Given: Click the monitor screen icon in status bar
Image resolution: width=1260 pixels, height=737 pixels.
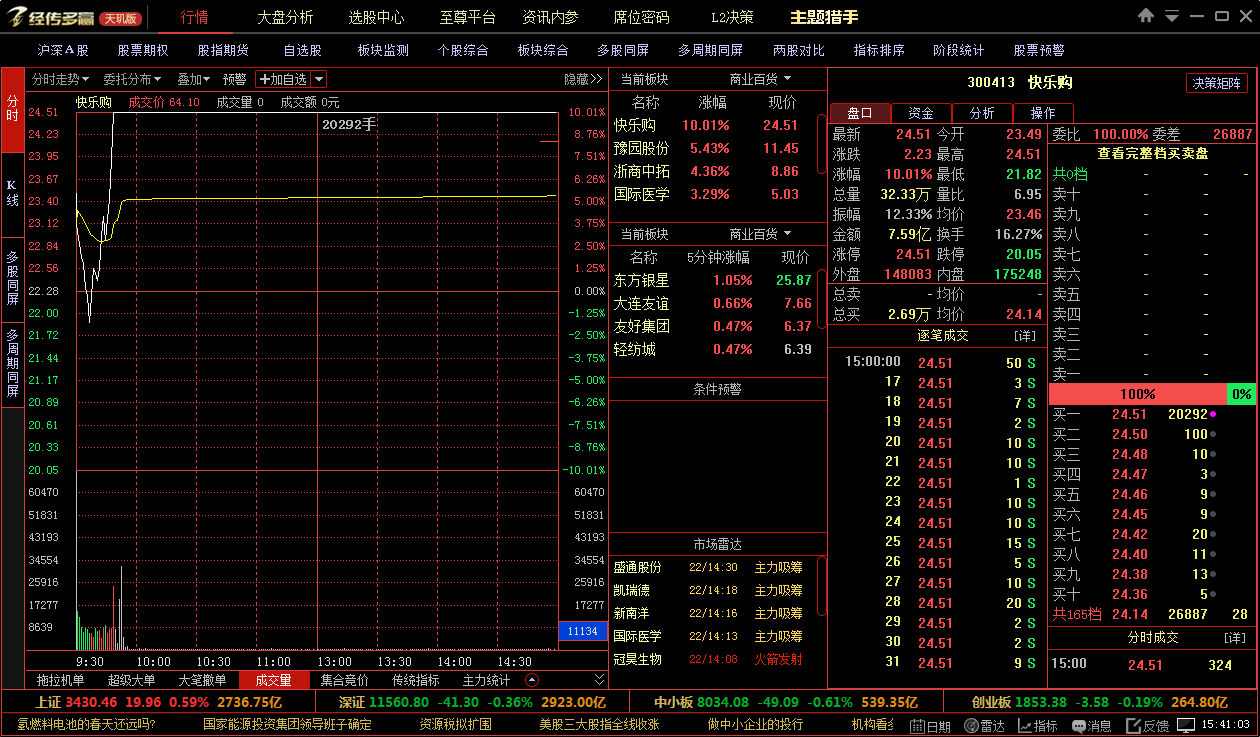Looking at the screenshot, I should tap(1186, 725).
